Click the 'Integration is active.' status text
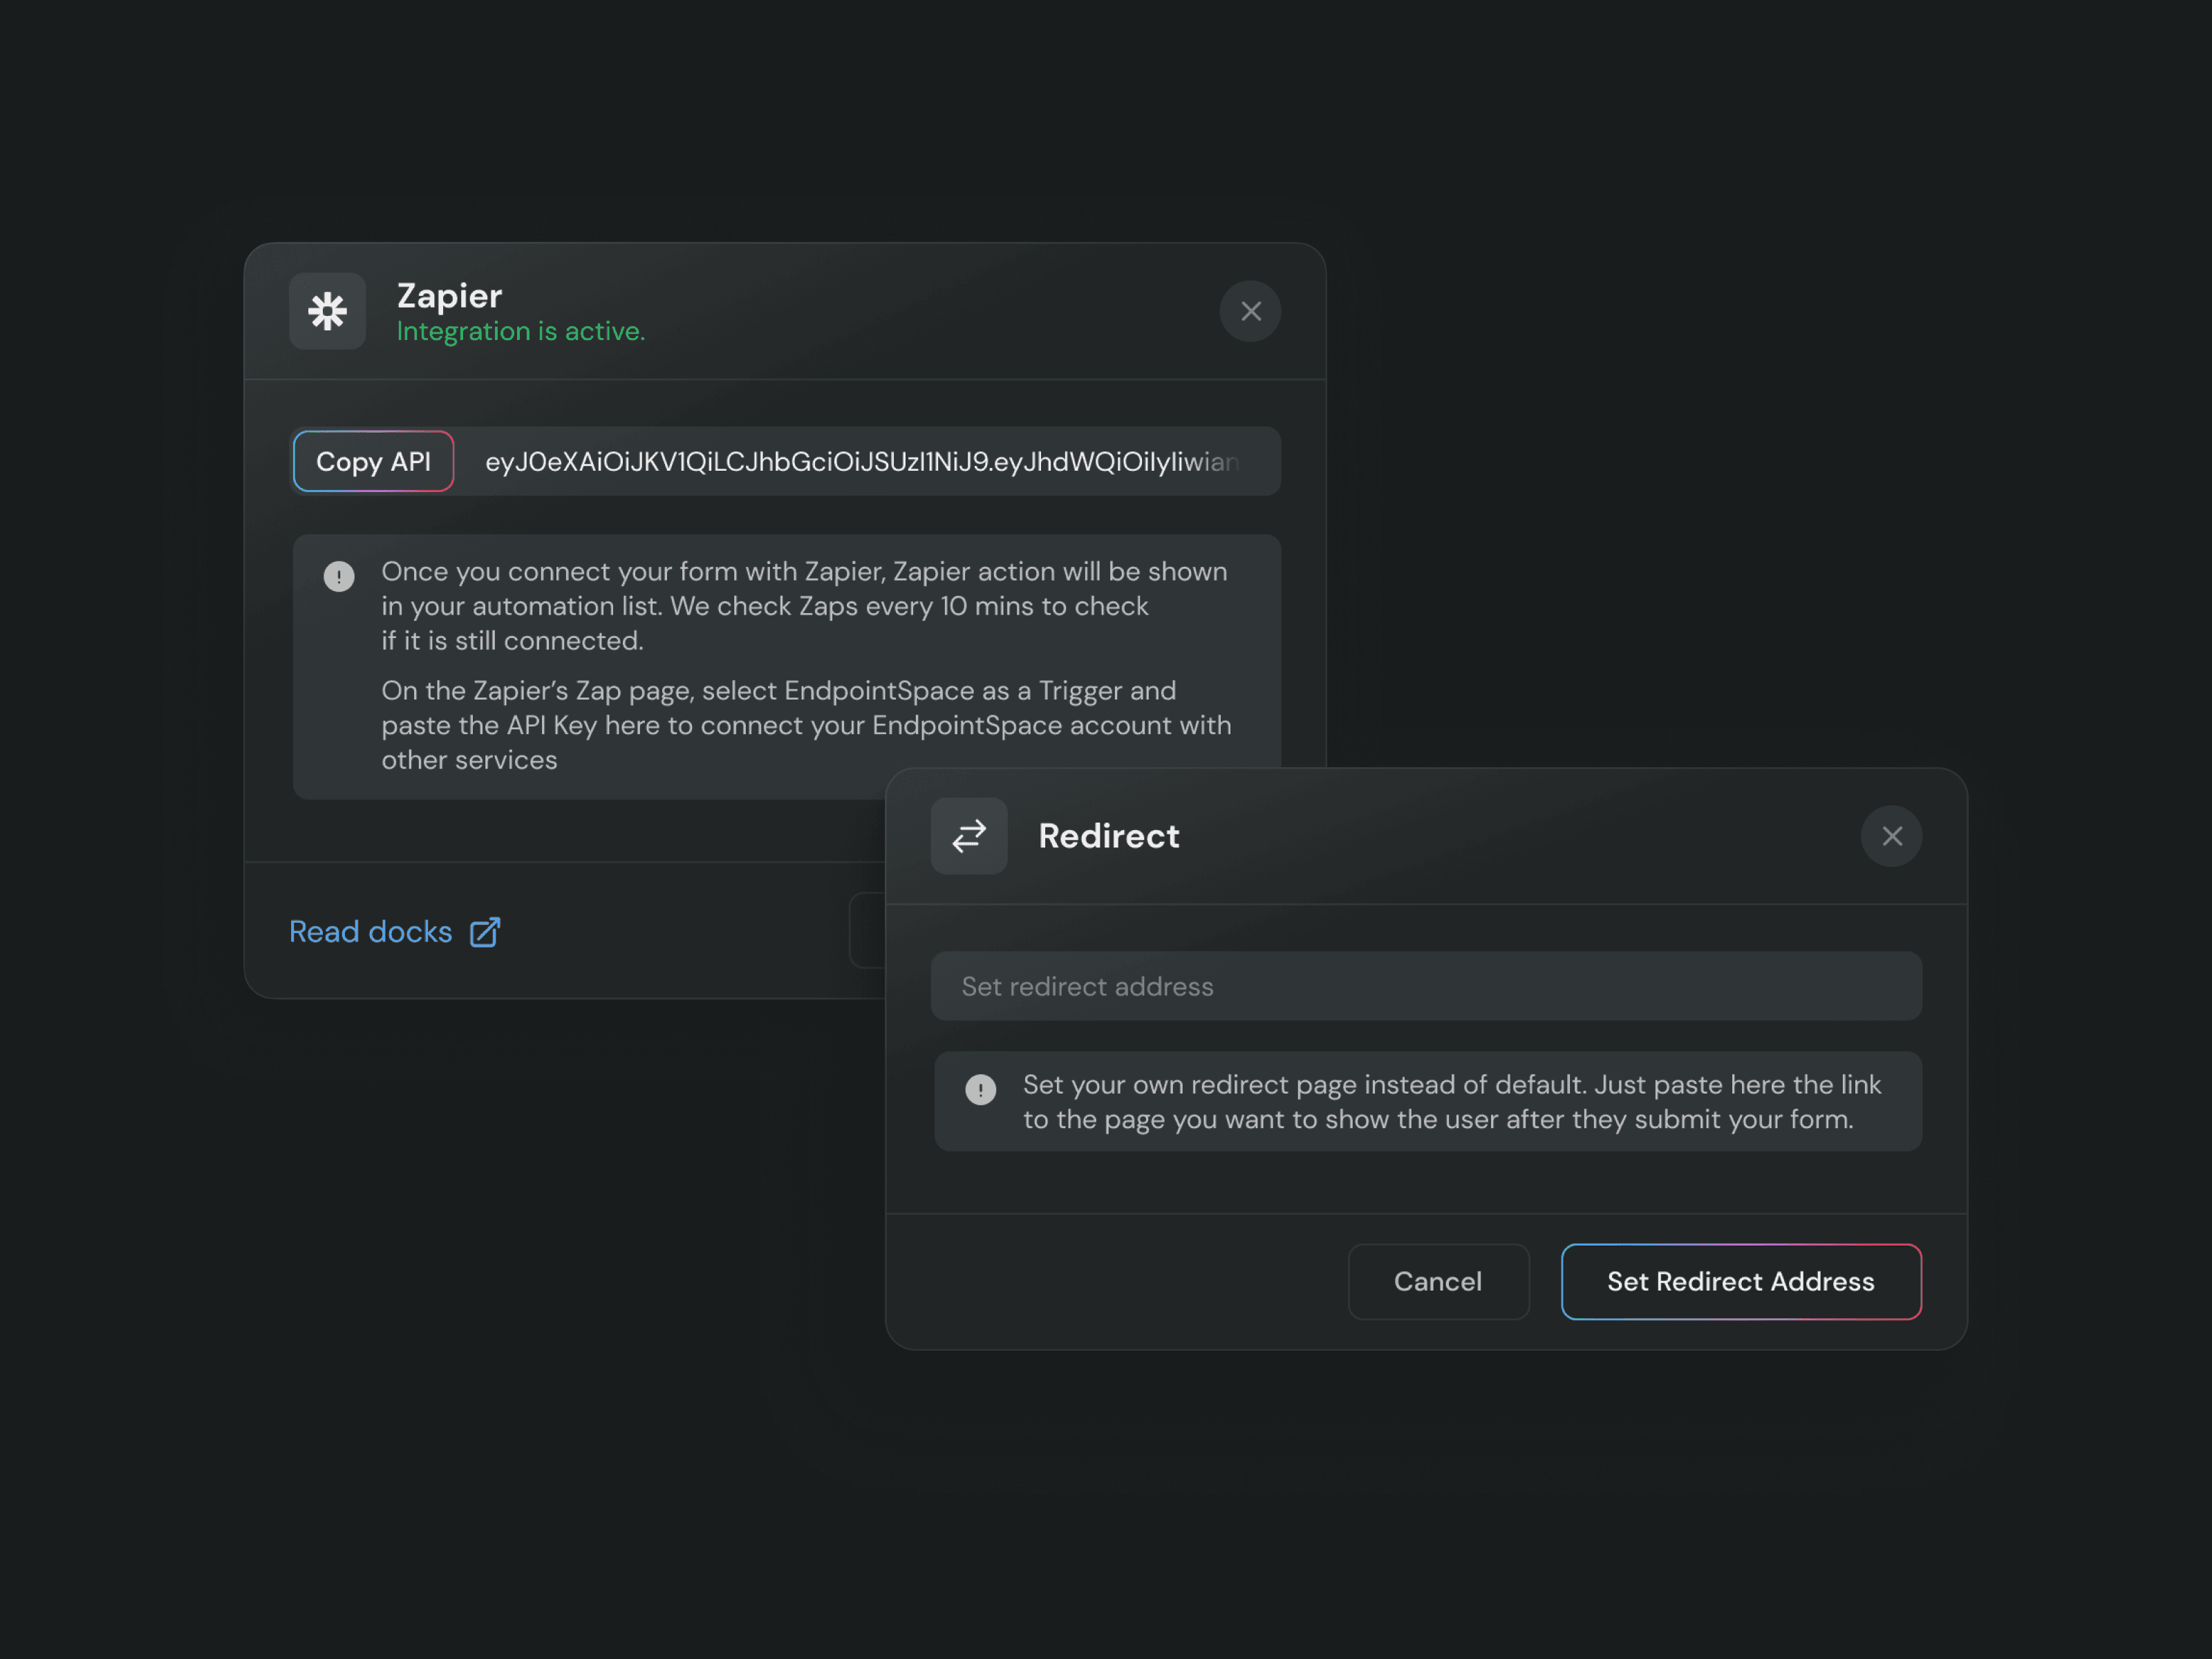 (521, 331)
